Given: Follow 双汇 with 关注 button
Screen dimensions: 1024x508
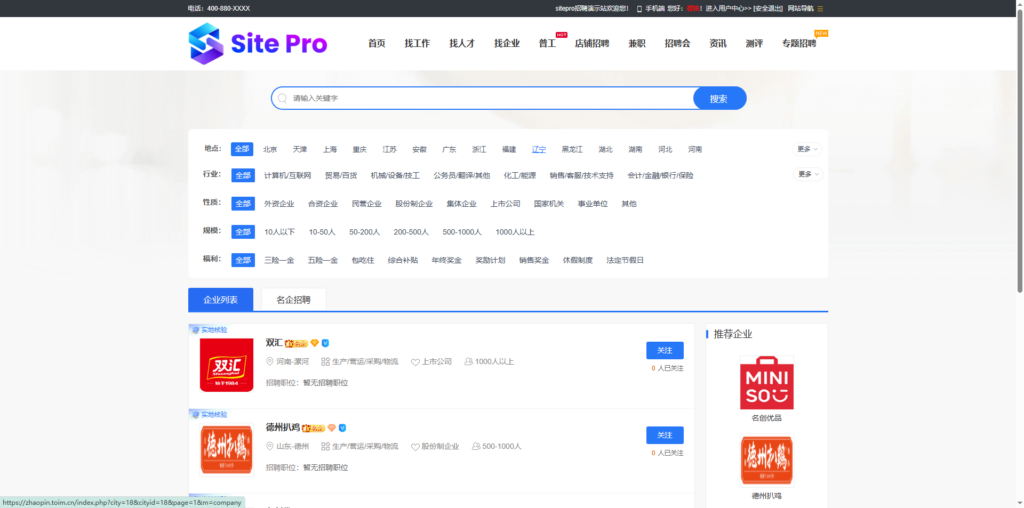Looking at the screenshot, I should coord(665,351).
